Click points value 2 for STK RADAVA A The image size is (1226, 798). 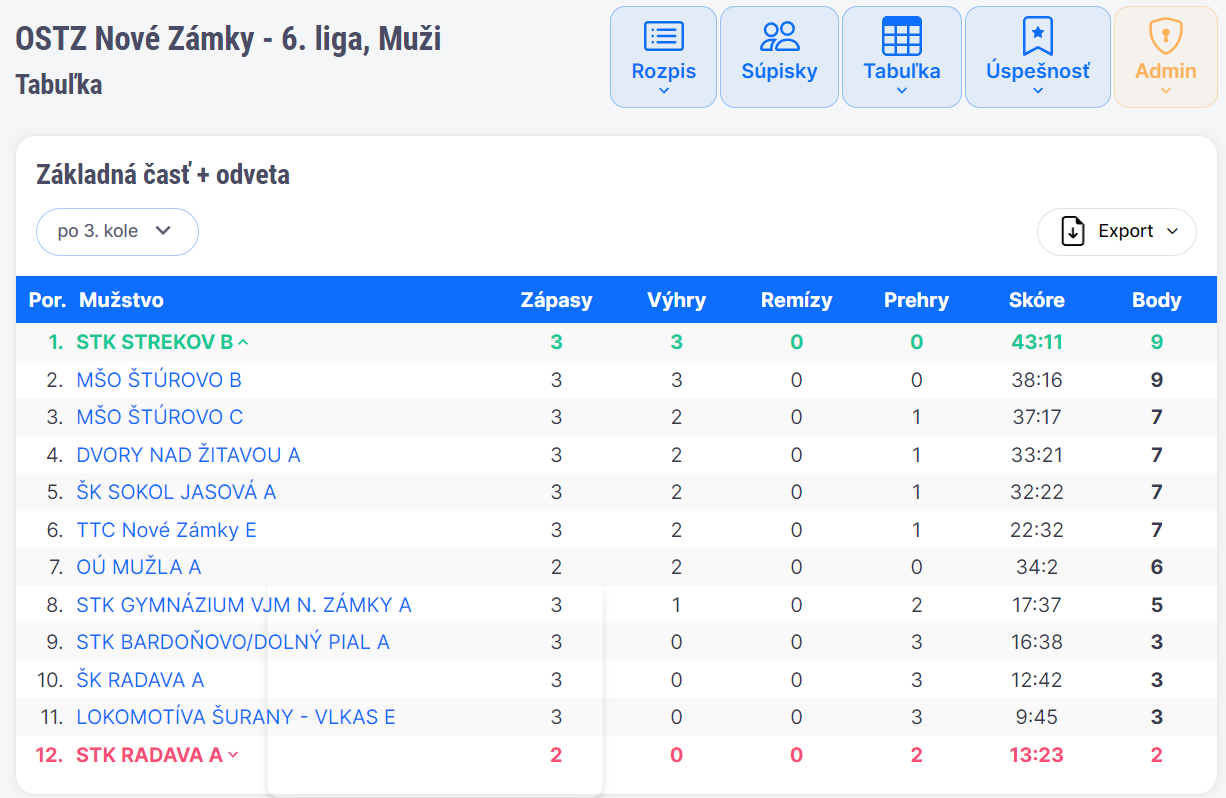pos(1157,755)
